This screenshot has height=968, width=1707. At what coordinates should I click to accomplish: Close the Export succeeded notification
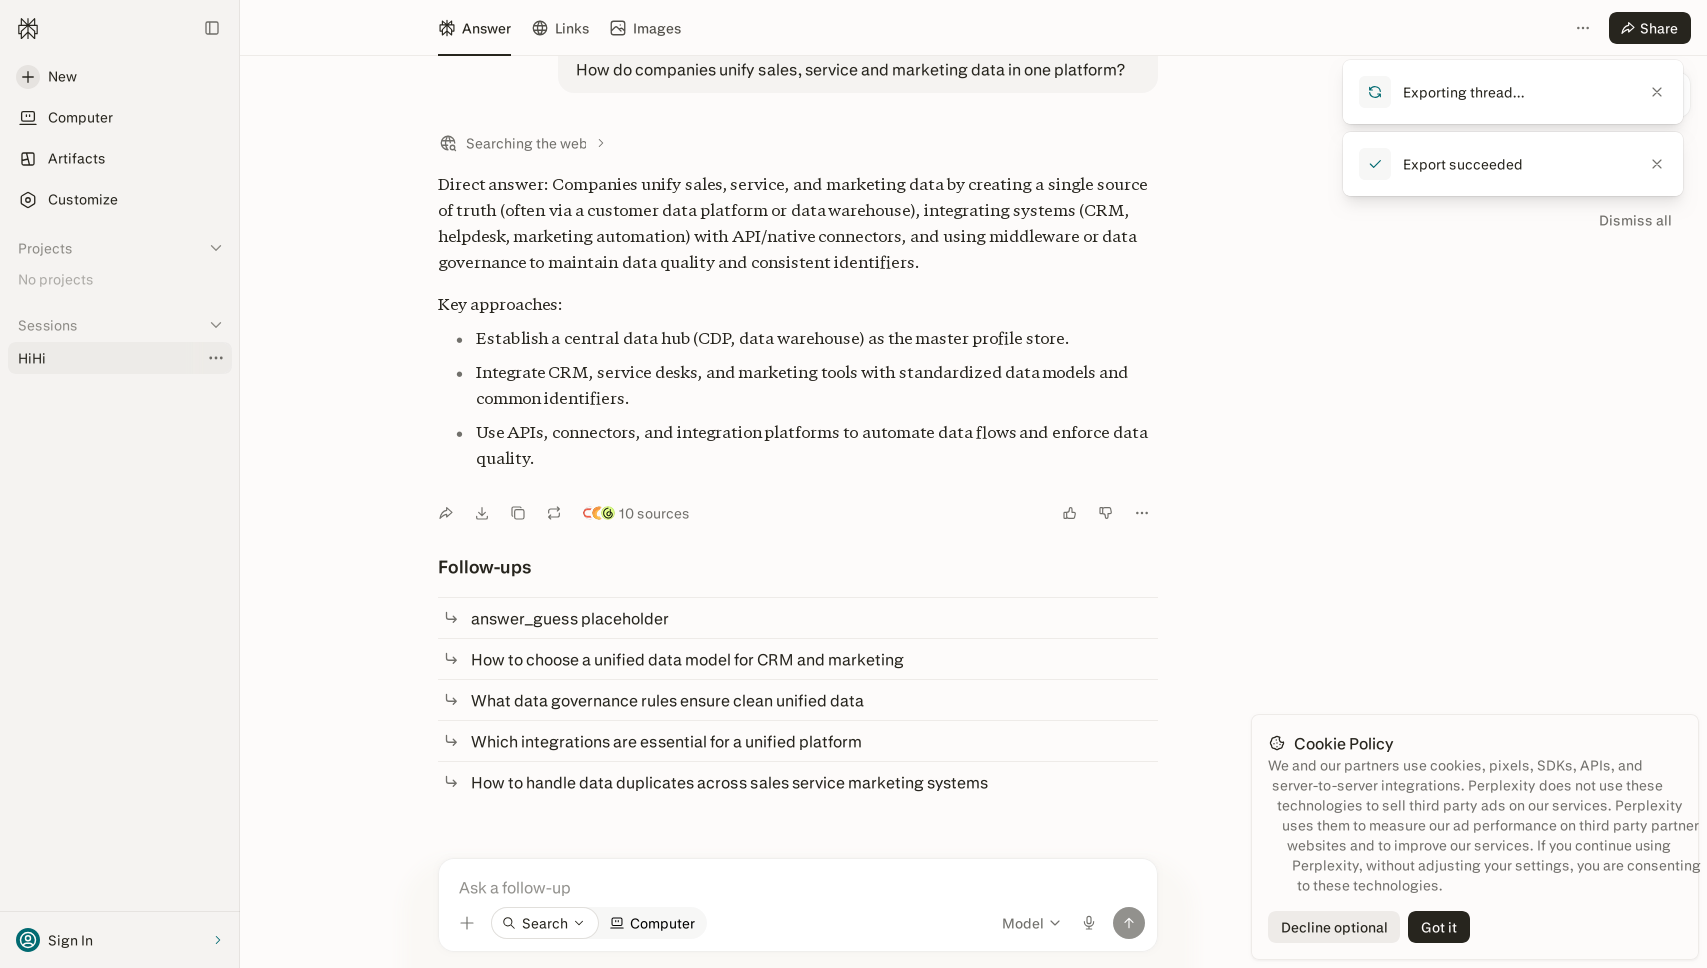[1657, 164]
